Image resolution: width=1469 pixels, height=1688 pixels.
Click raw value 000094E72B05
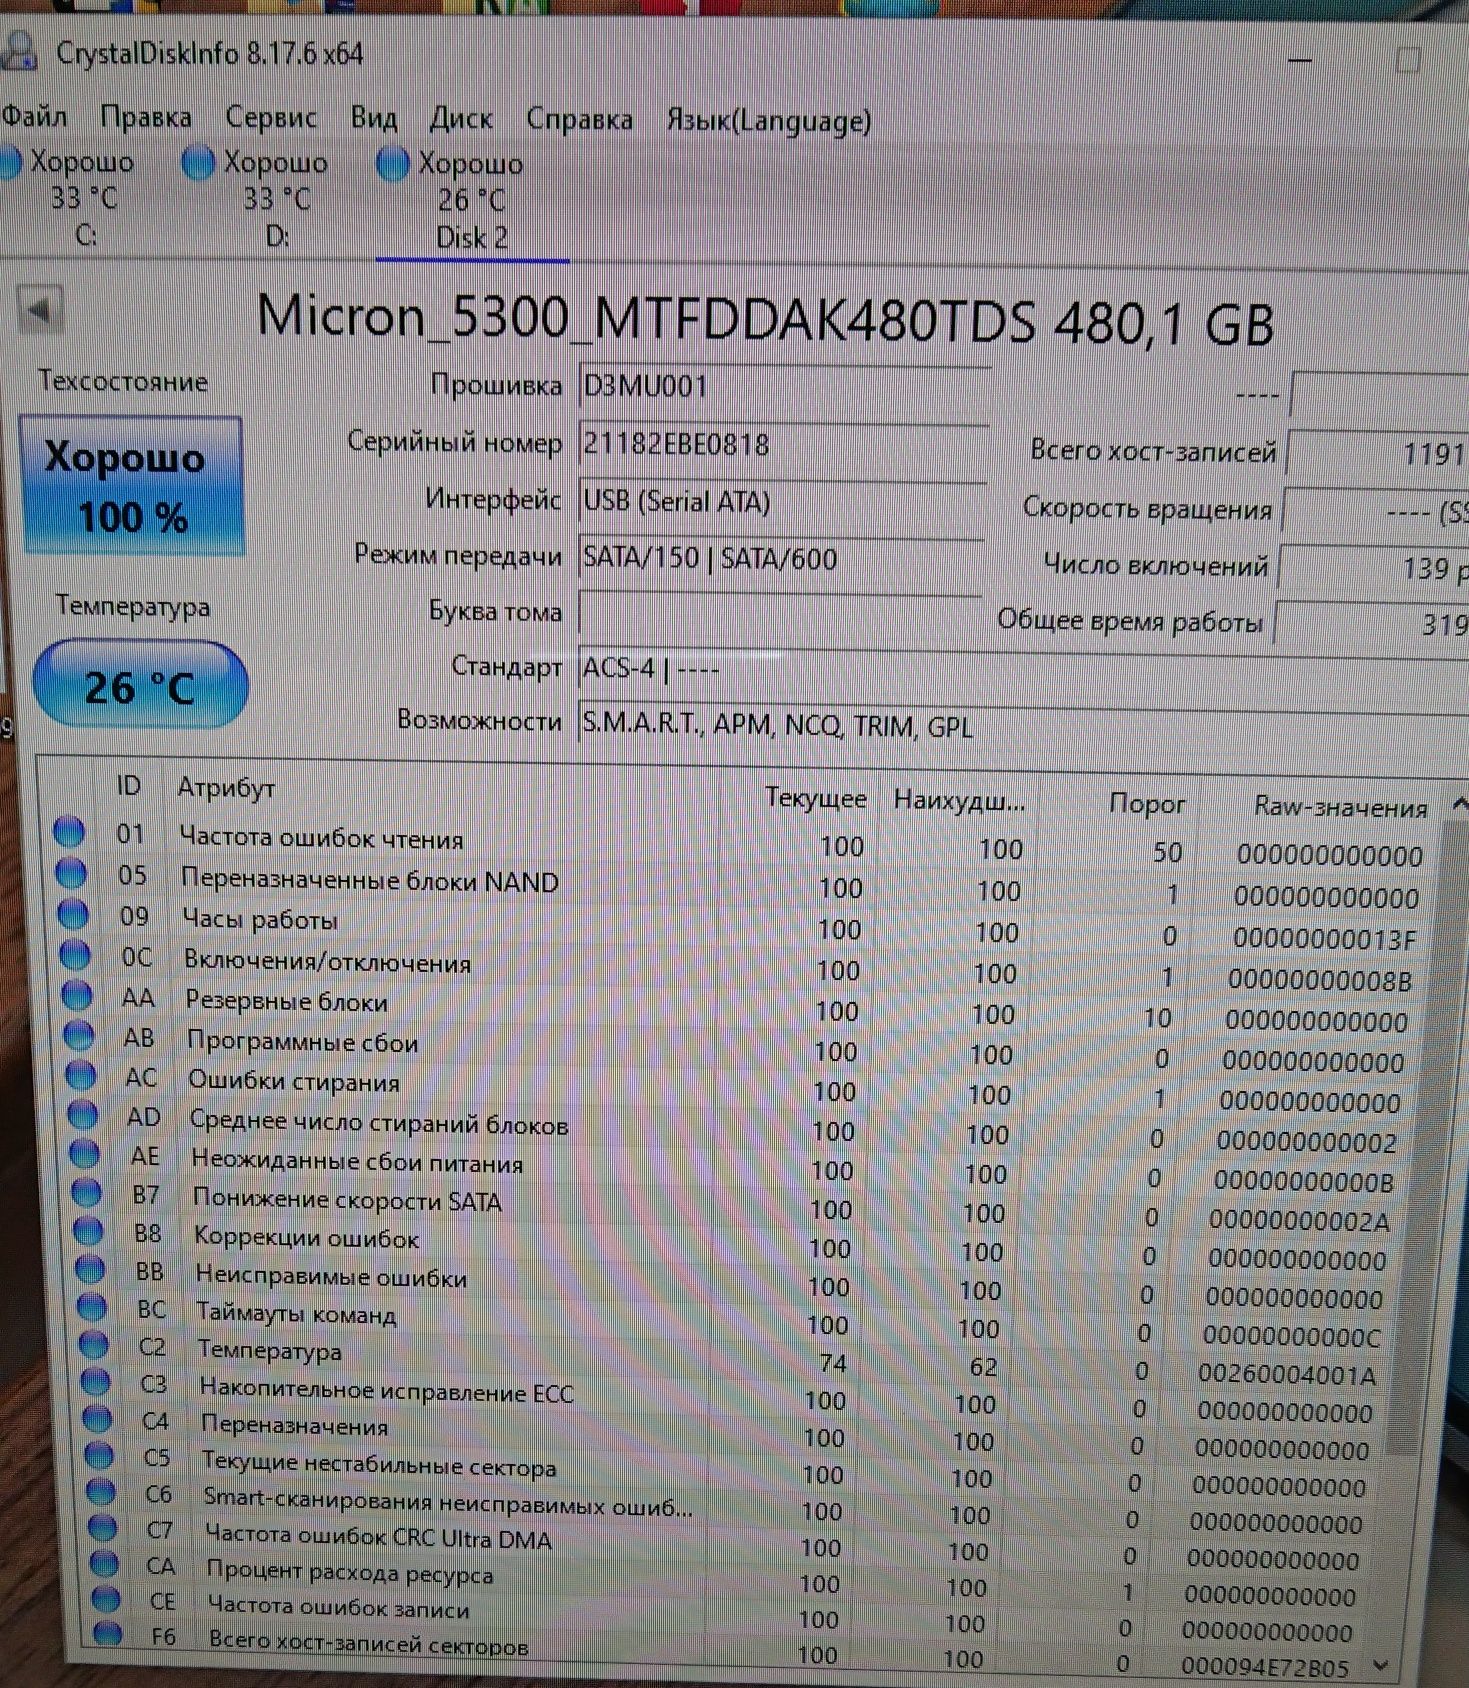(x=1264, y=1667)
